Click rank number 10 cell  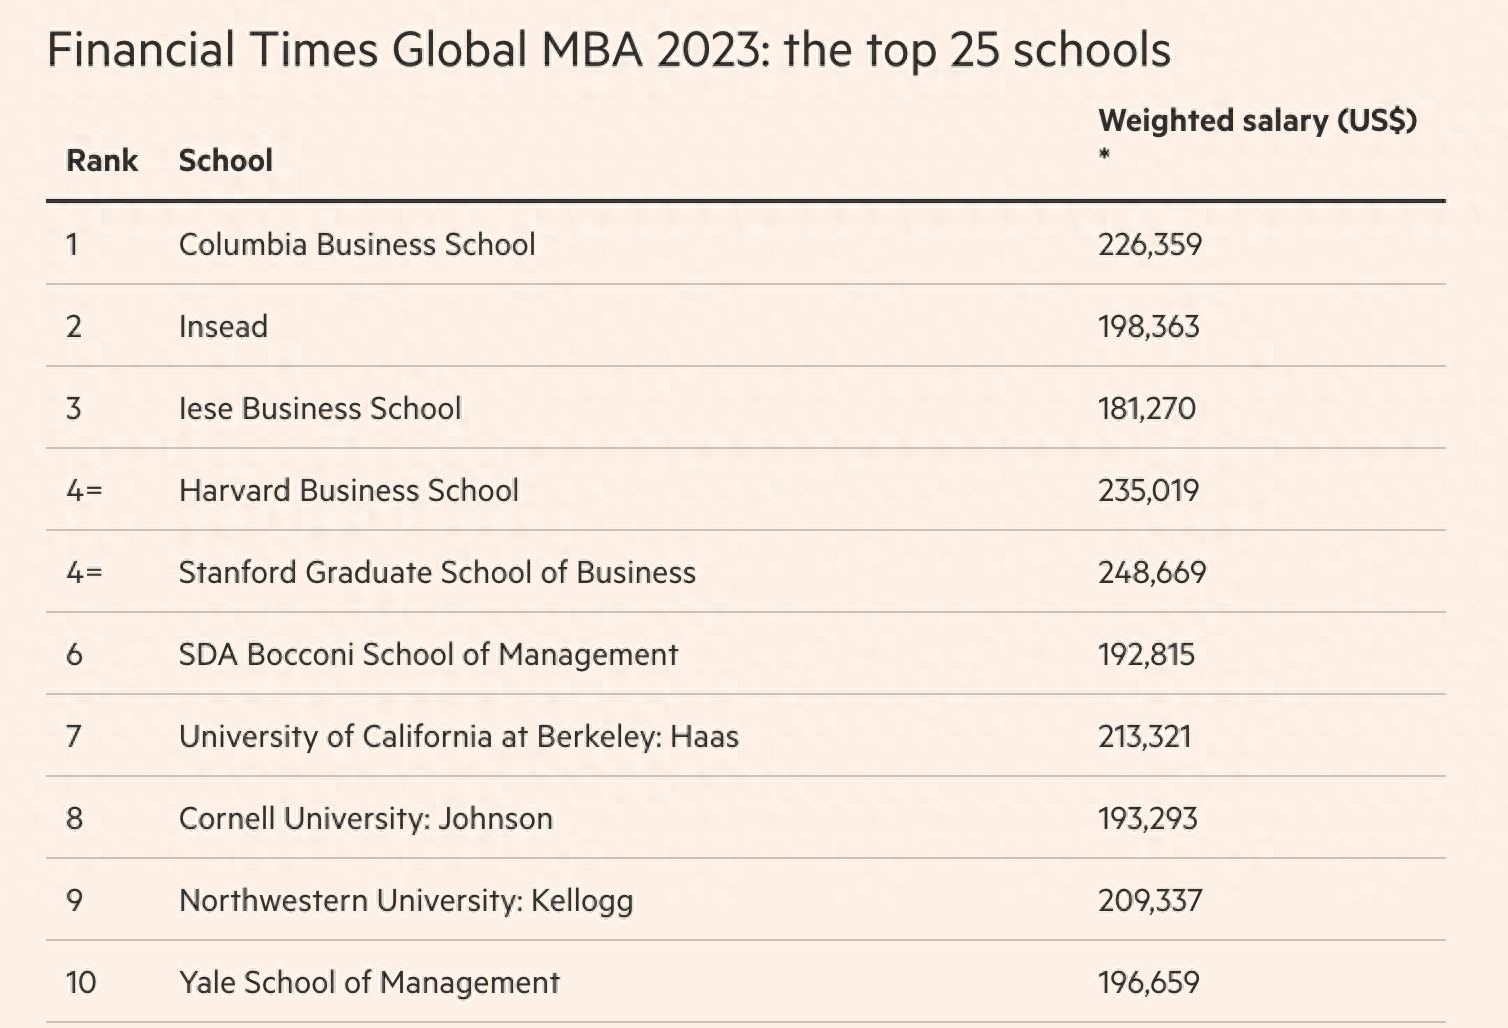click(x=81, y=983)
